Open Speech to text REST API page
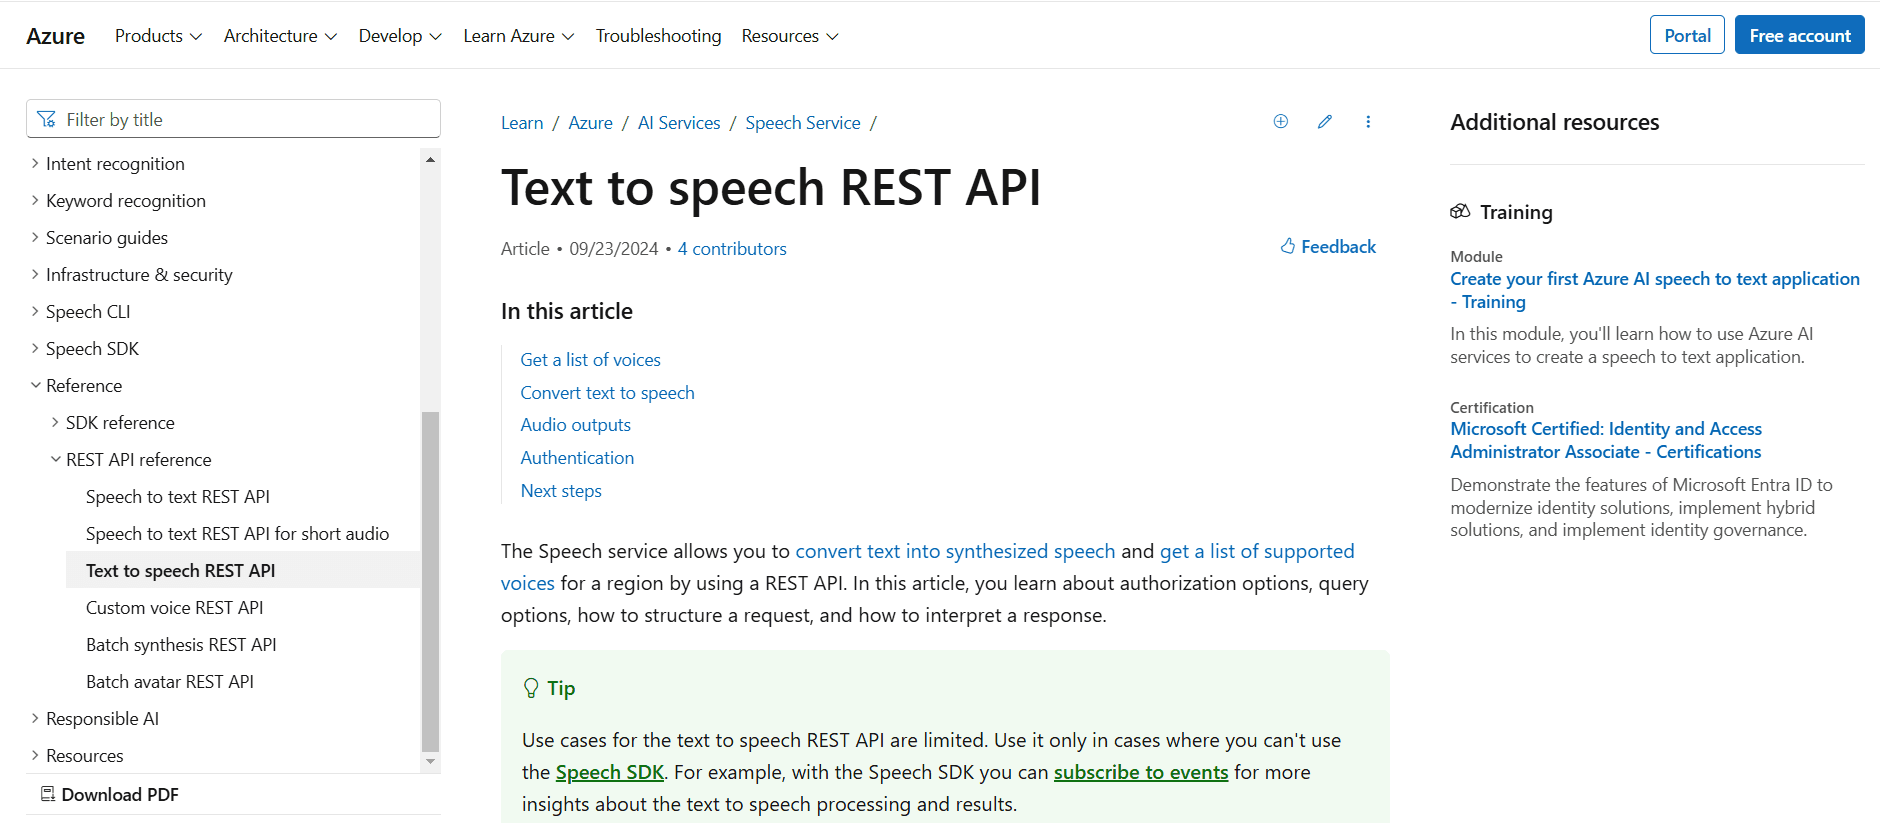Image resolution: width=1880 pixels, height=823 pixels. point(178,496)
